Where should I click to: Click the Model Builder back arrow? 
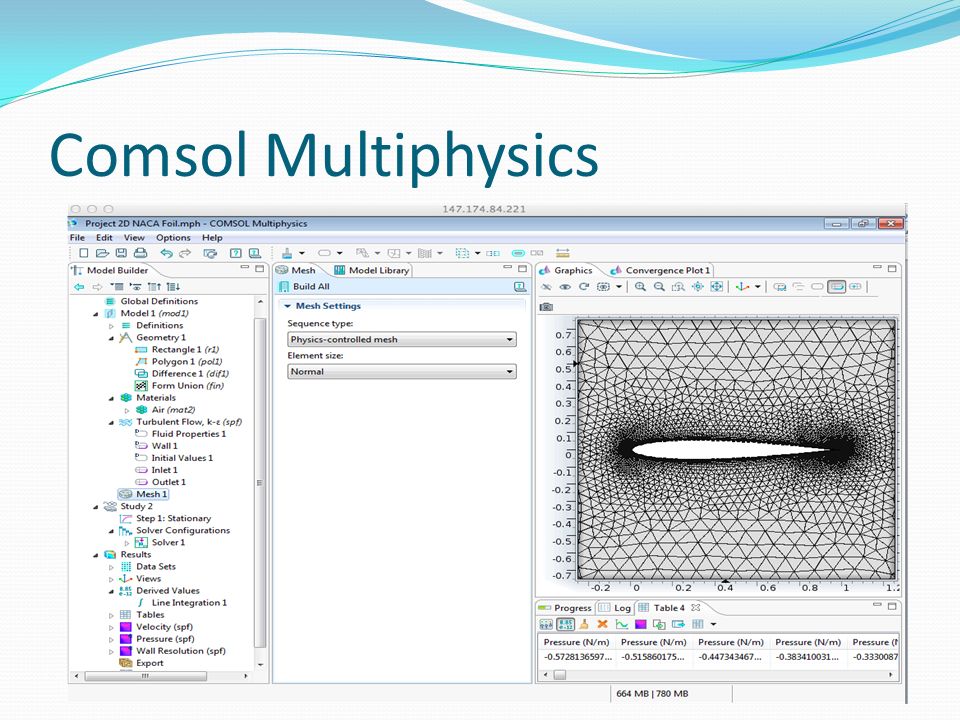pyautogui.click(x=79, y=287)
